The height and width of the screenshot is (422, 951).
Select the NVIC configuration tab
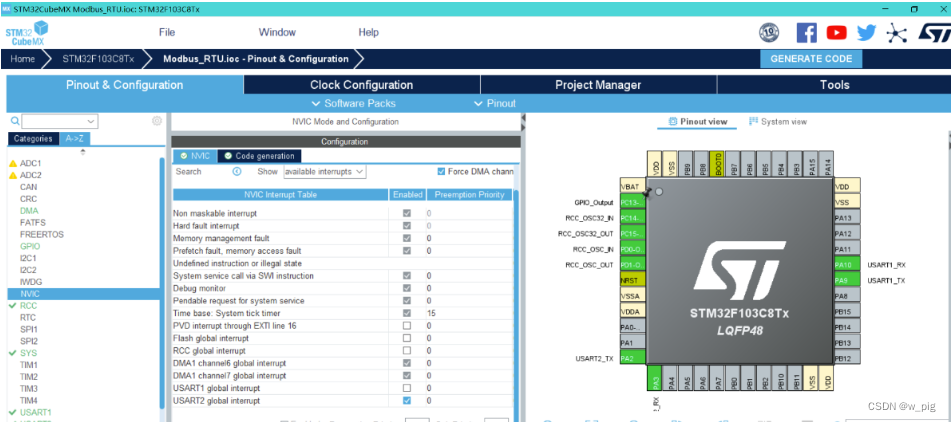coord(195,156)
